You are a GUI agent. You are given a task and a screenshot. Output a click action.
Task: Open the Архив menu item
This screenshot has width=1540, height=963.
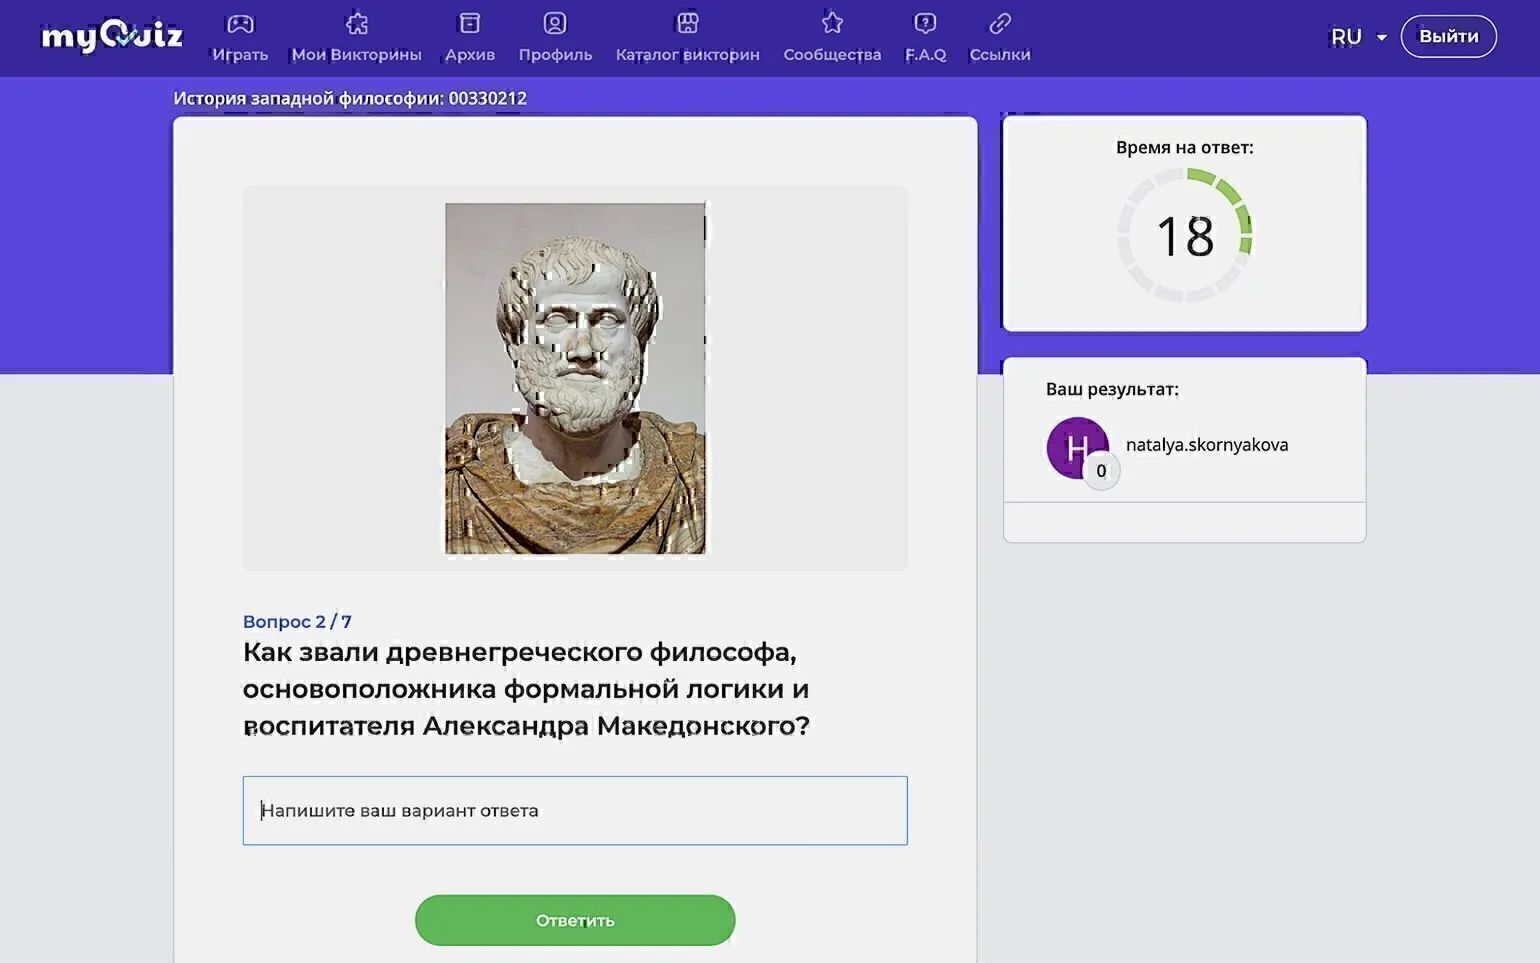[469, 55]
